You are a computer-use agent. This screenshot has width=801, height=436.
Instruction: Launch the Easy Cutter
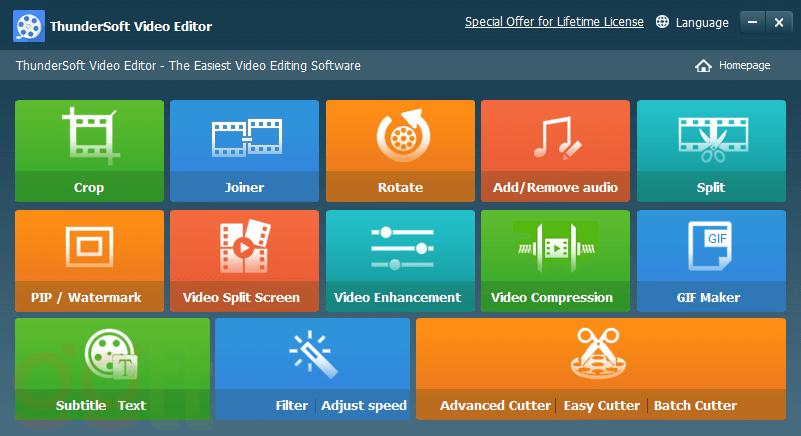coord(602,406)
